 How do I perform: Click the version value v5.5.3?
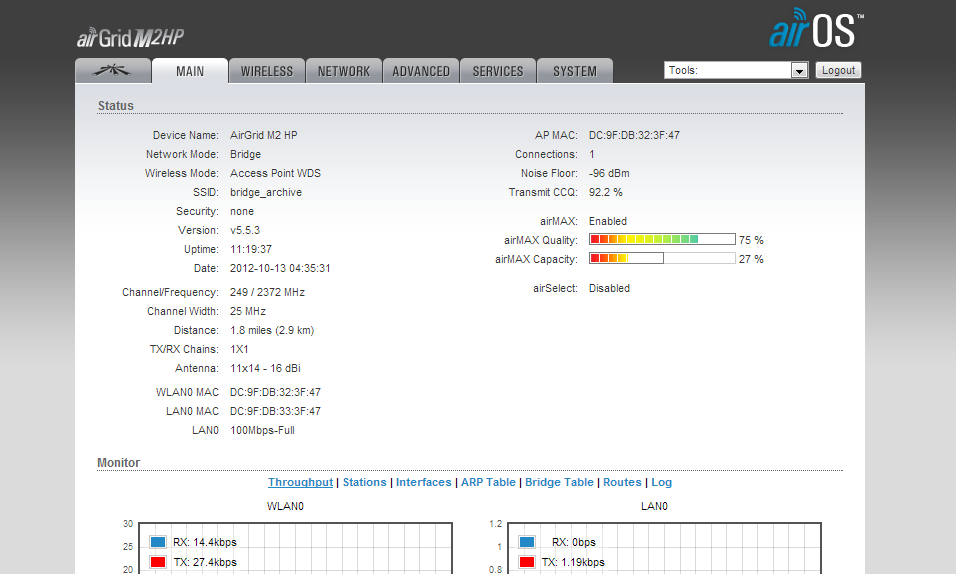point(244,230)
